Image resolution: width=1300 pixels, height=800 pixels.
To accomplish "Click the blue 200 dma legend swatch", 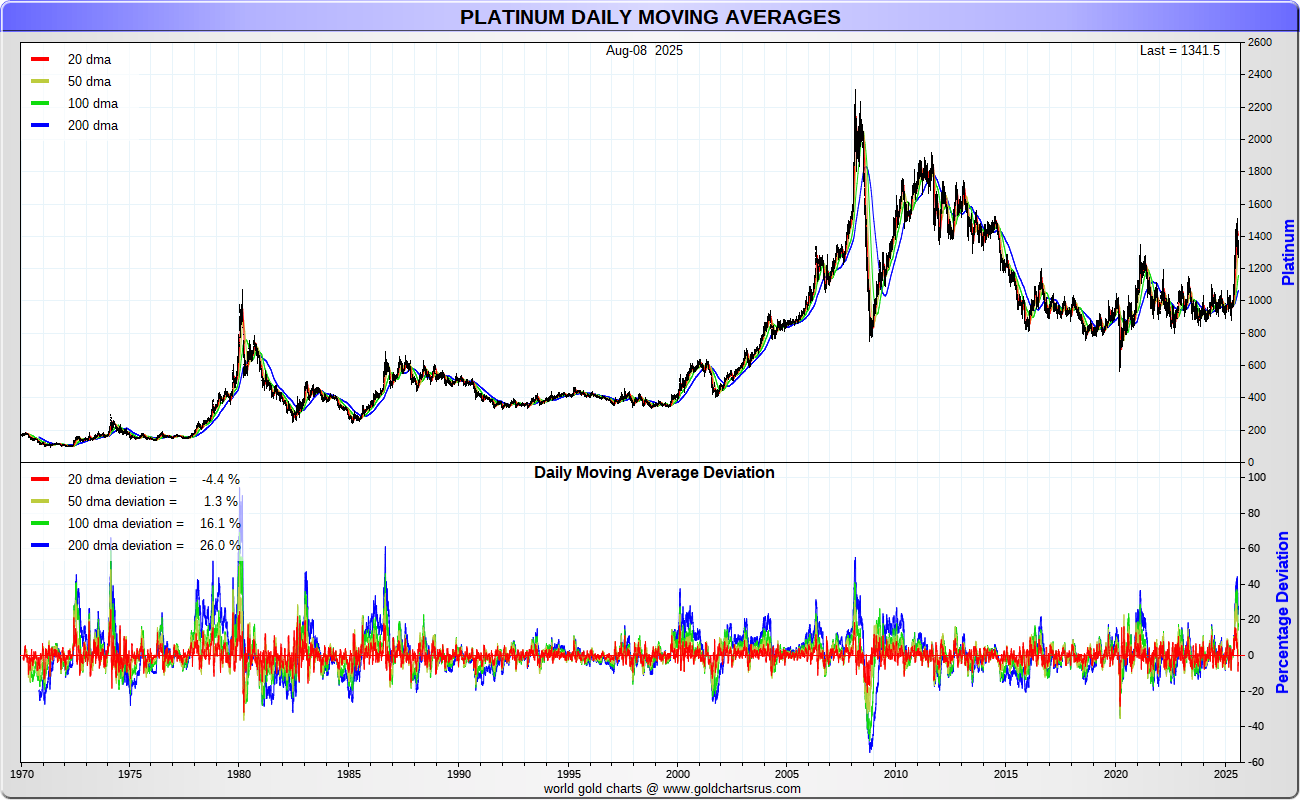I will point(40,125).
